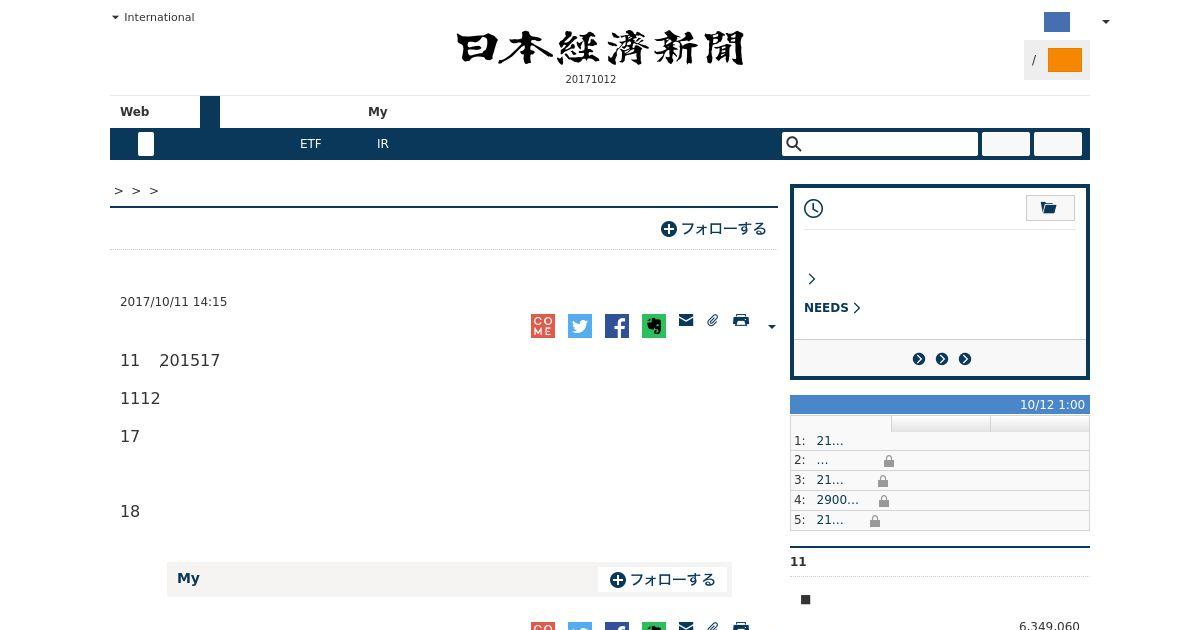Click the article timestamp 2017/10/11 14:15
Viewport: 1200px width, 630px height.
coord(174,302)
